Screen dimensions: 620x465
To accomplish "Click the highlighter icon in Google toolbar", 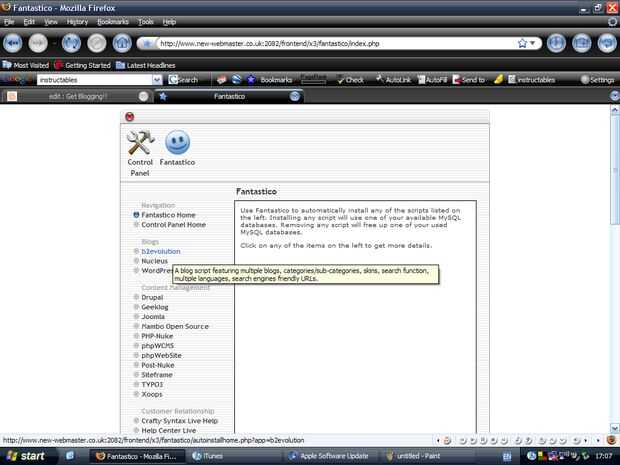I will pyautogui.click(x=499, y=80).
